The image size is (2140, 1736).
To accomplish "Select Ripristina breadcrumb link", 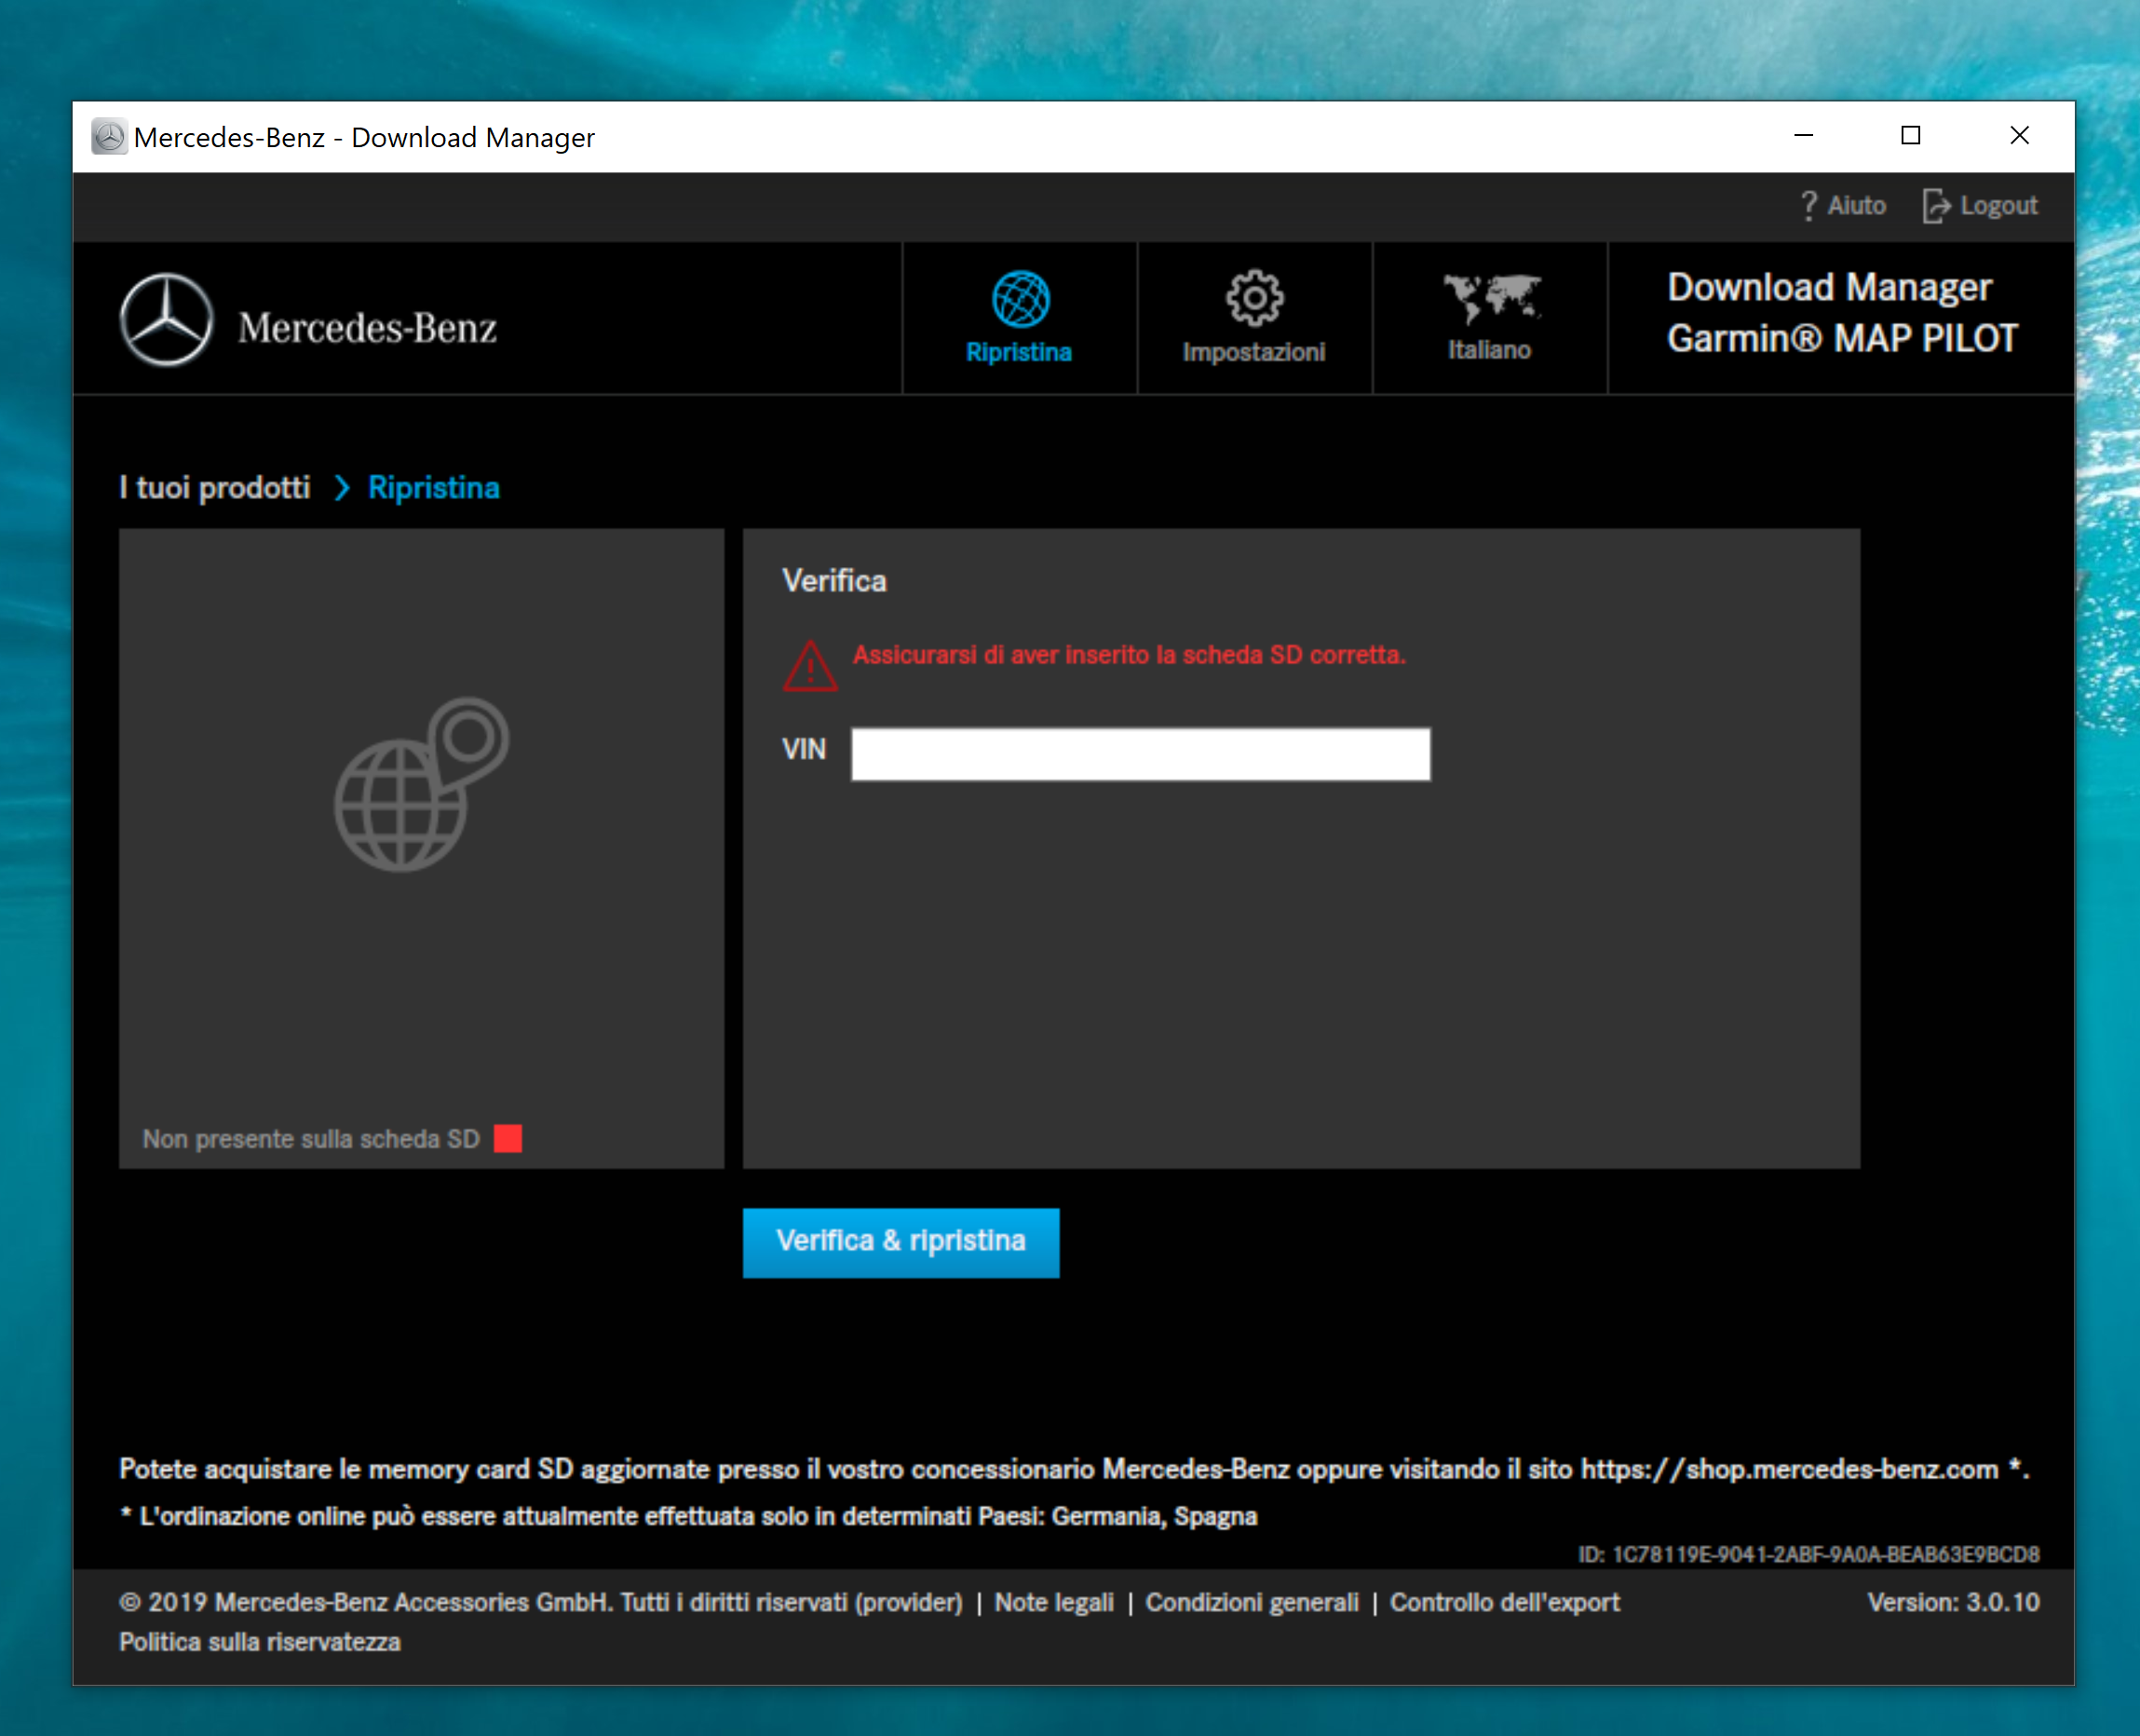I will click(x=433, y=488).
